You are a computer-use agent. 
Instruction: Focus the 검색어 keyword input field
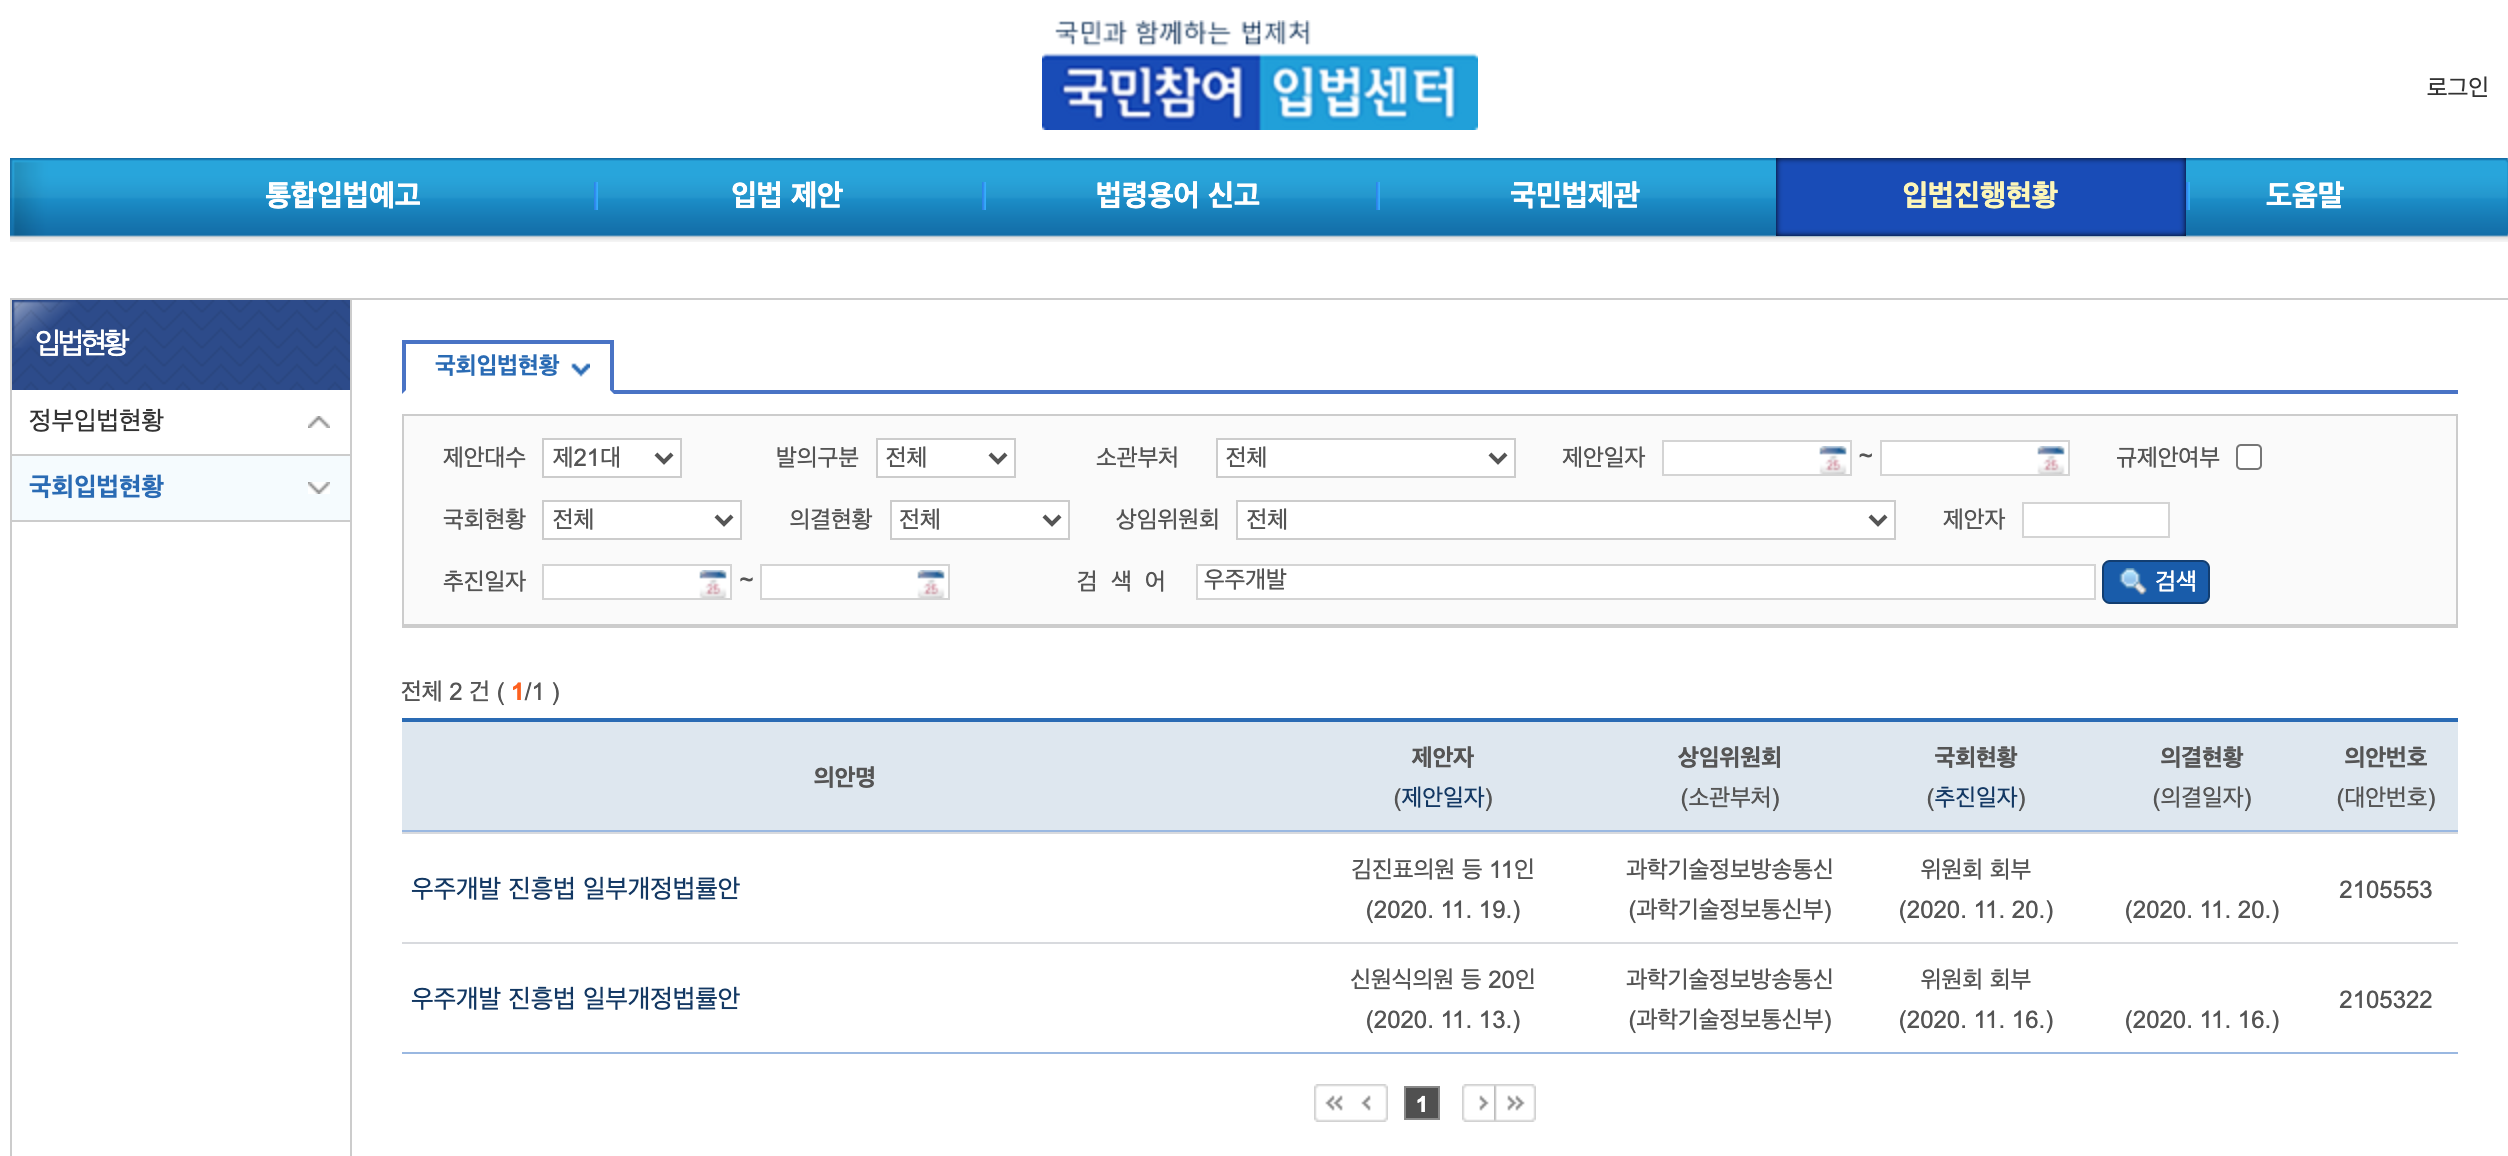coord(1644,581)
